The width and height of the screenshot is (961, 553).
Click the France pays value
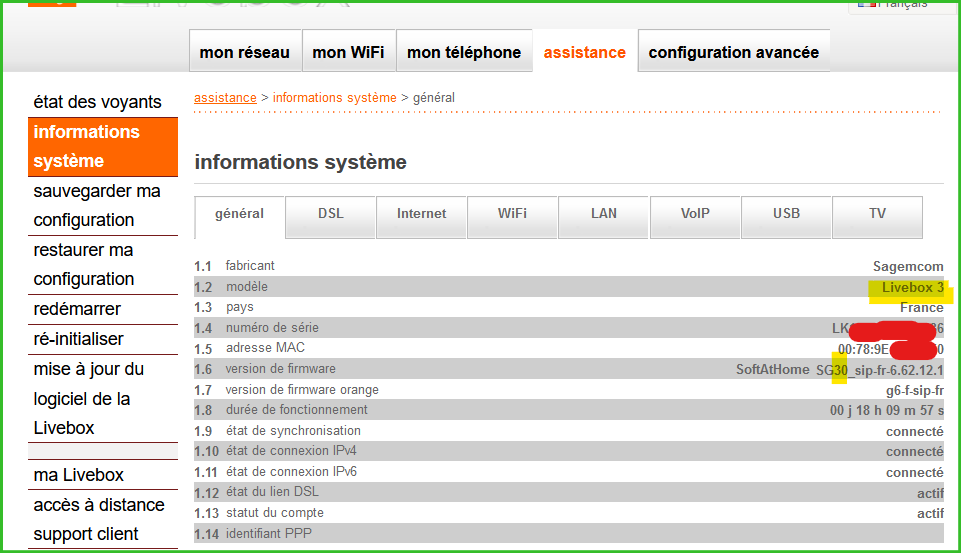[x=922, y=308]
